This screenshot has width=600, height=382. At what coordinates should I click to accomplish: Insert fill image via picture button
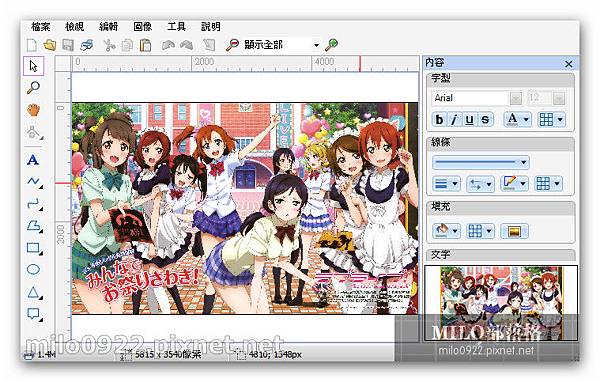(x=514, y=231)
